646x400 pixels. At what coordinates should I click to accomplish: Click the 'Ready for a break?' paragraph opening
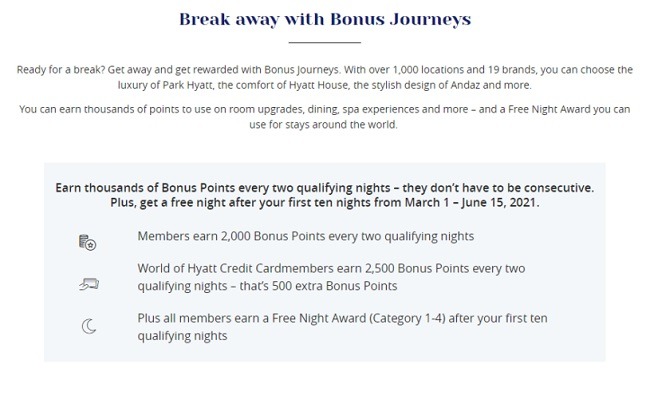(61, 70)
